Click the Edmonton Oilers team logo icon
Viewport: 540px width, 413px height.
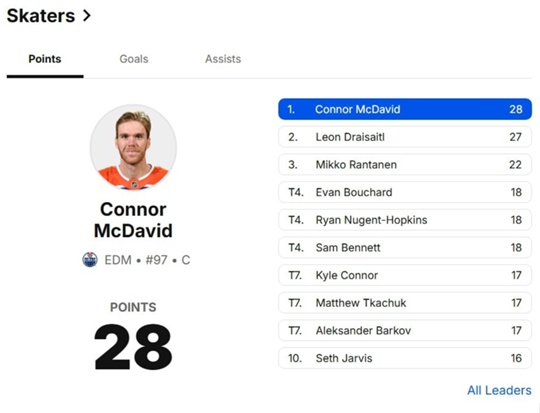90,259
